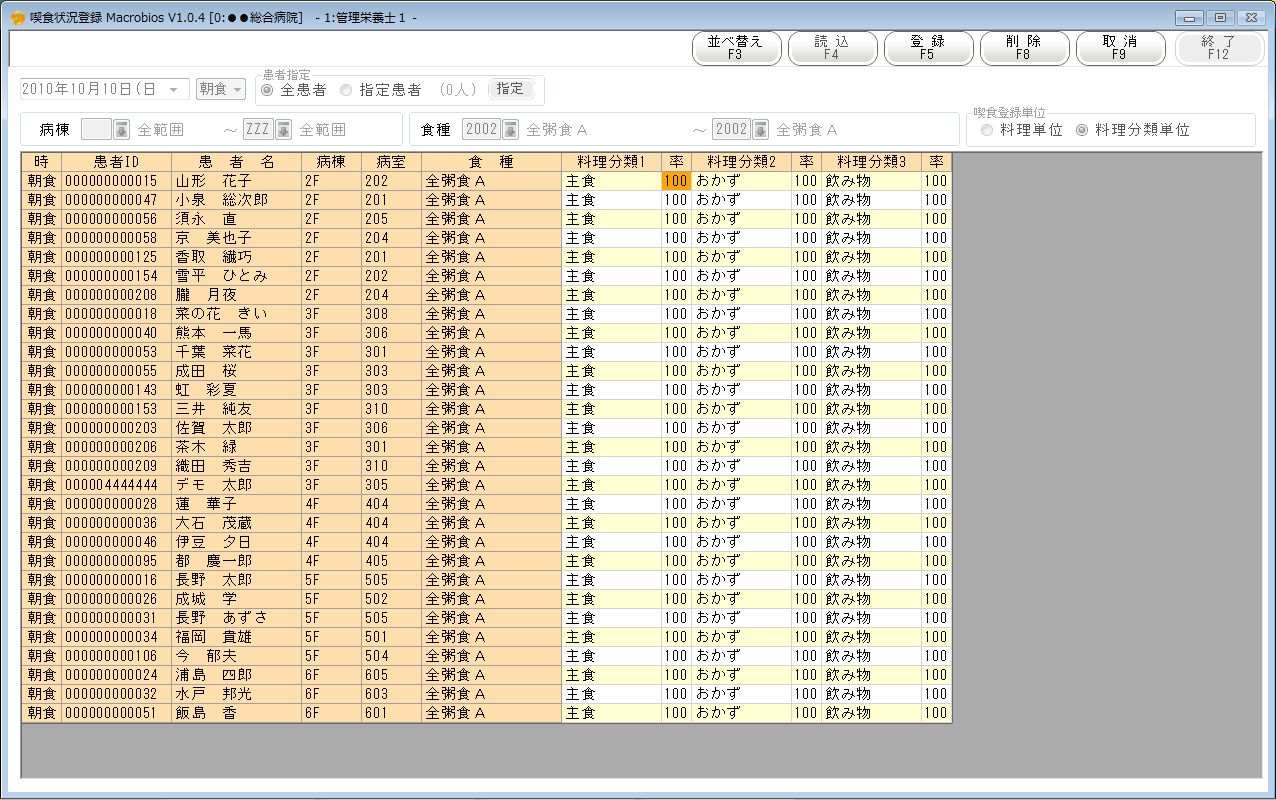Click the 登録 F5 button
Viewport: 1276px width, 800px height.
(x=928, y=48)
